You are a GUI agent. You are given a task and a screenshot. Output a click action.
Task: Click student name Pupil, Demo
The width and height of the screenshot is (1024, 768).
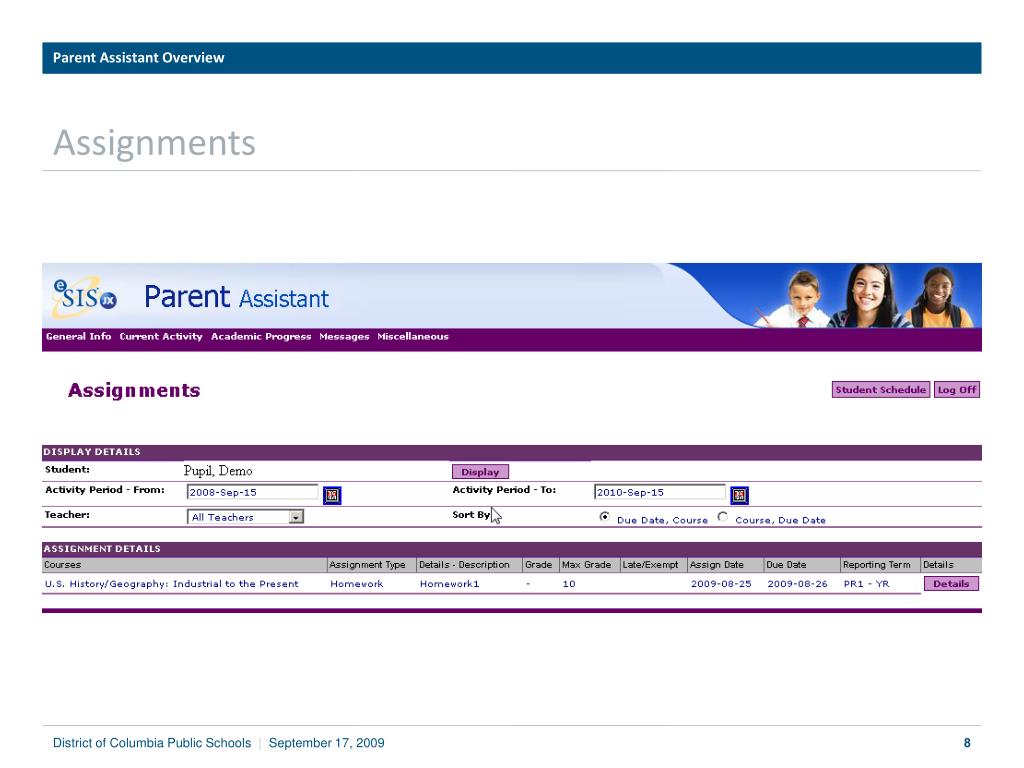[x=218, y=471]
